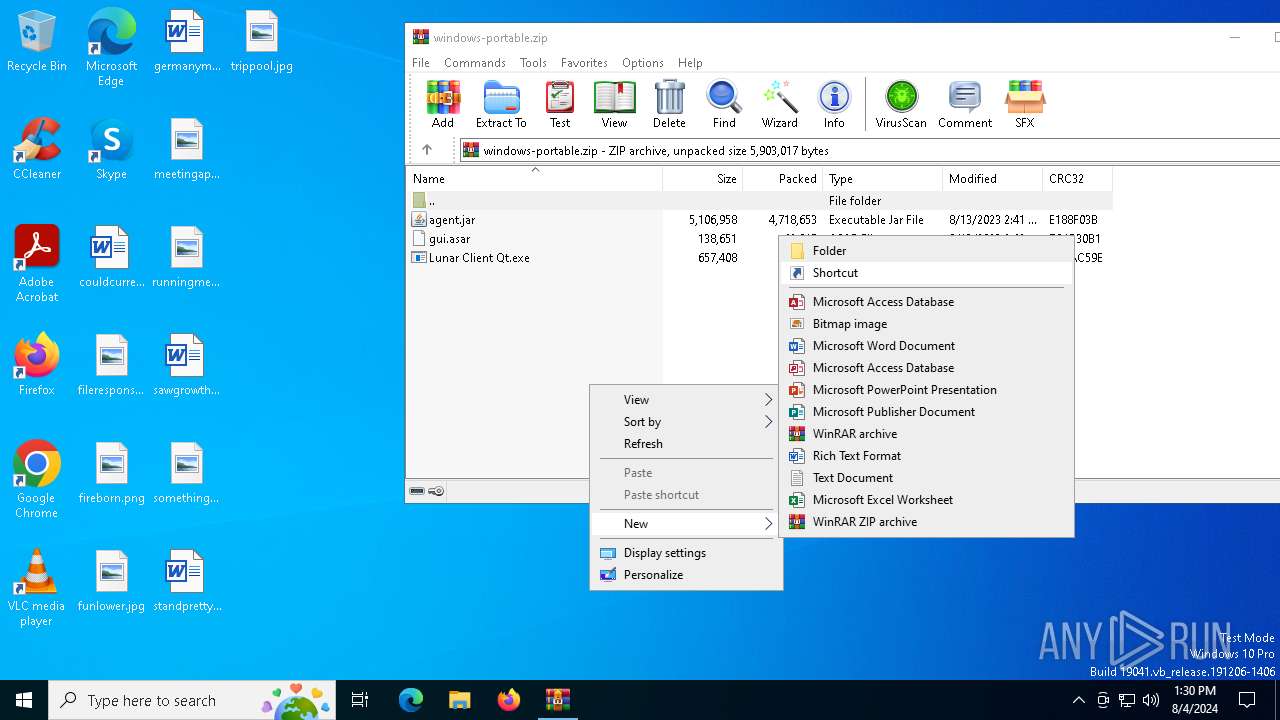Viewport: 1280px width, 720px height.
Task: Click the Test archive icon
Action: point(560,105)
